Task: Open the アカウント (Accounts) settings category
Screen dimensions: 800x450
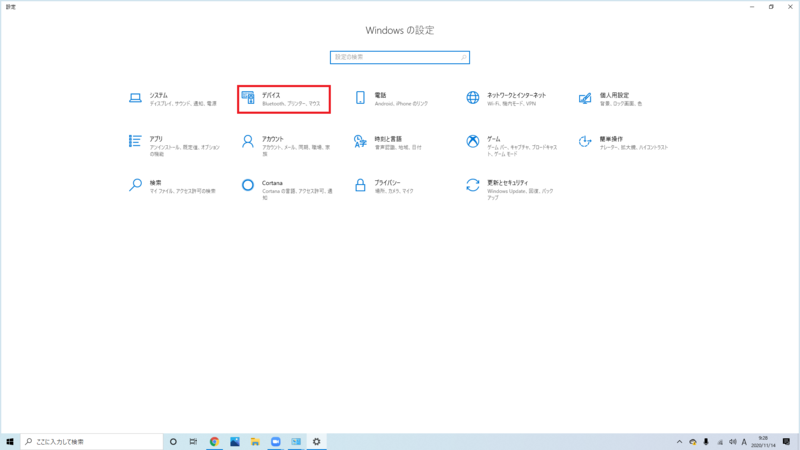Action: click(x=286, y=145)
